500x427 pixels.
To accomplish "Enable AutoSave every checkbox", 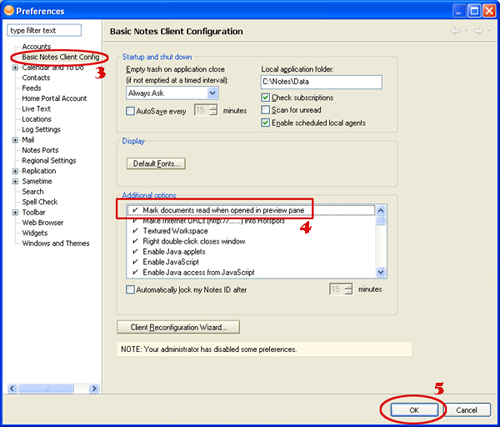I will (130, 111).
